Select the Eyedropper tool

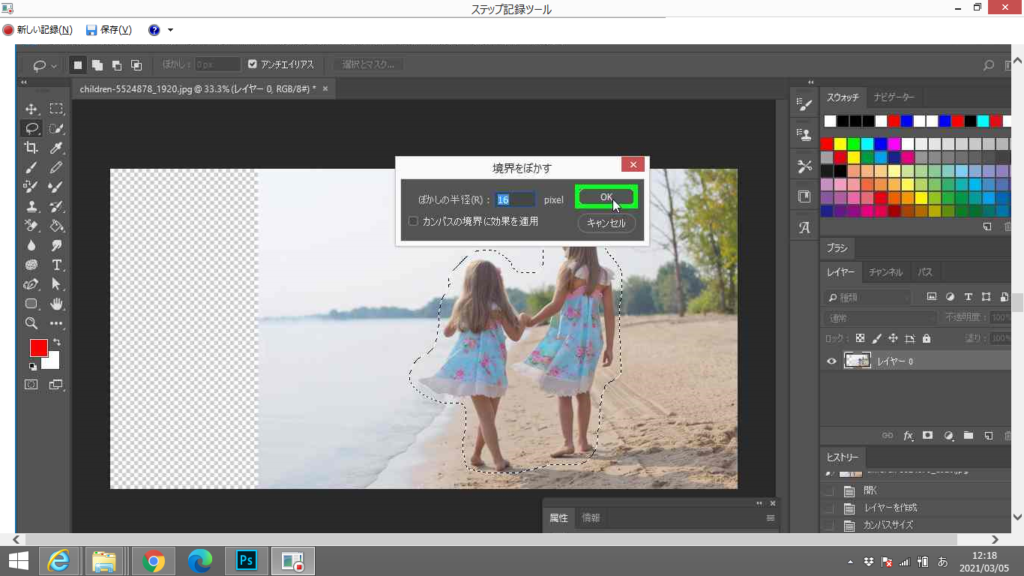click(57, 148)
